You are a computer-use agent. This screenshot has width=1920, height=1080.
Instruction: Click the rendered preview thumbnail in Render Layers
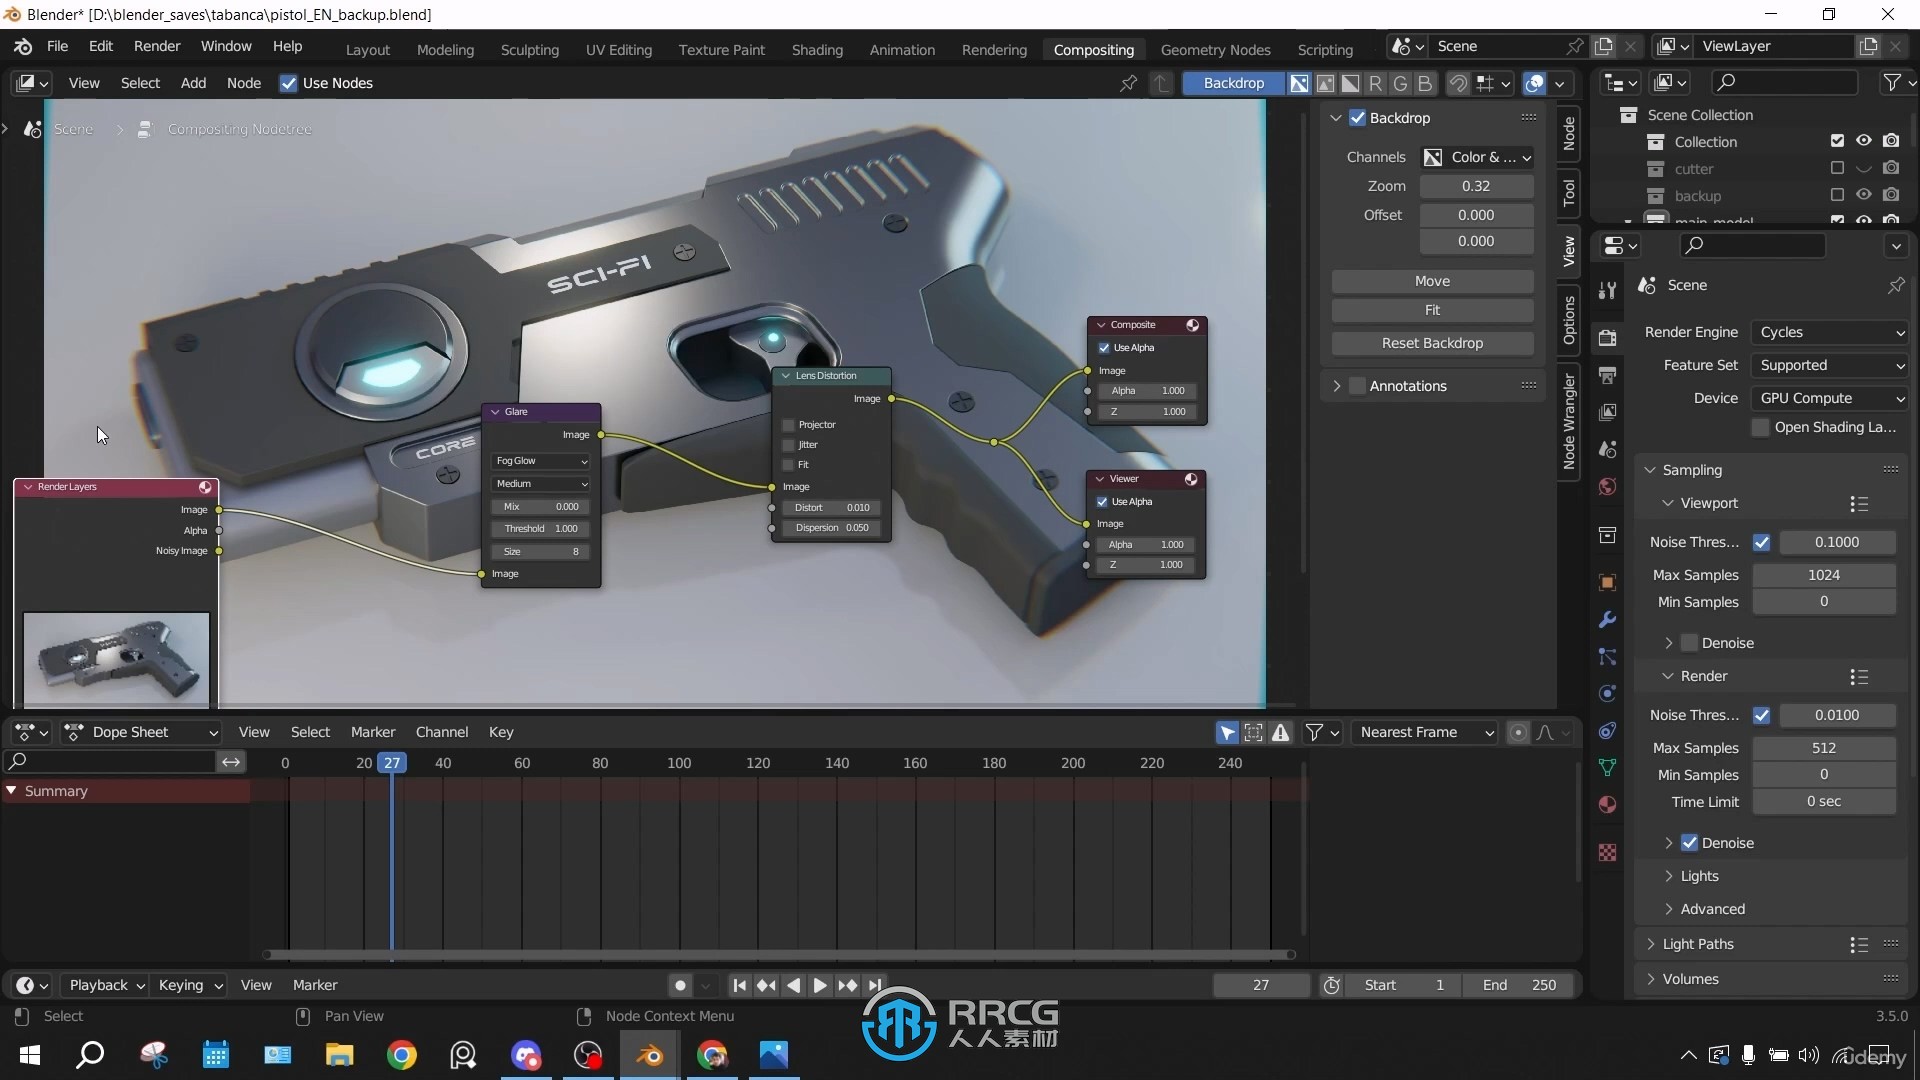click(115, 655)
